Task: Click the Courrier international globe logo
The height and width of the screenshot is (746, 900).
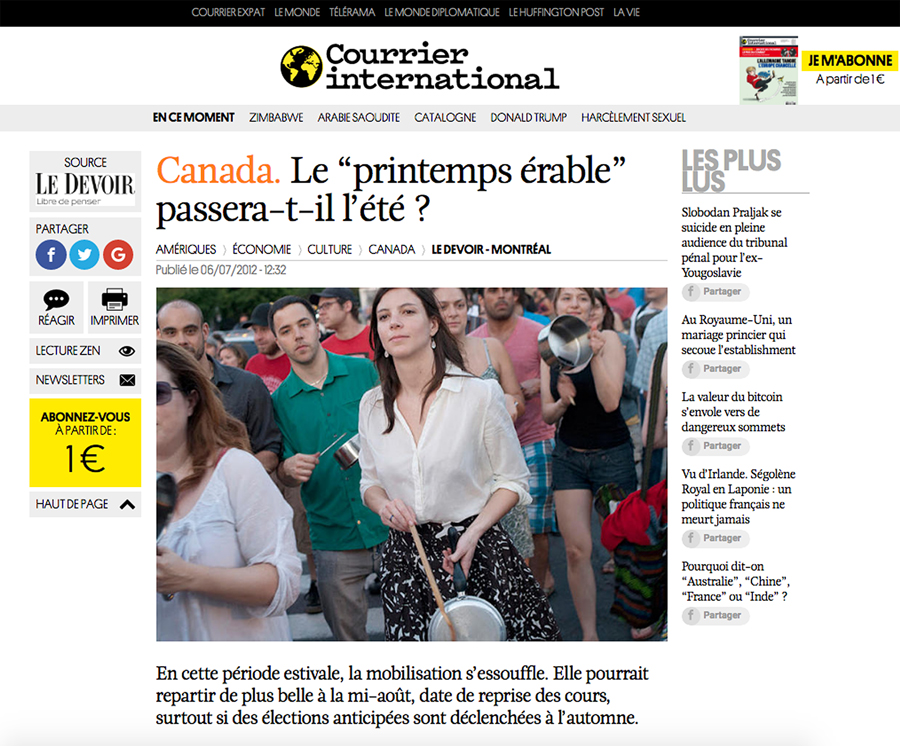Action: [x=301, y=67]
